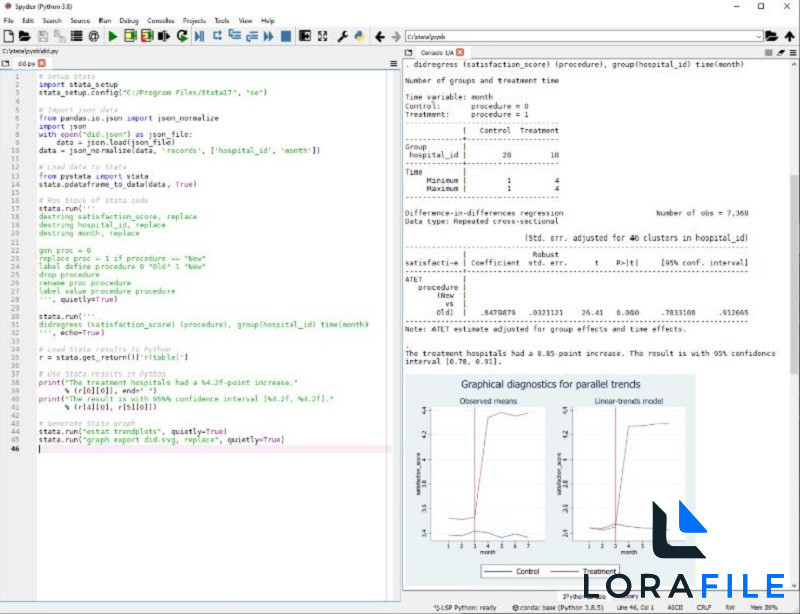Change to the parent directory up arrow

pos(789,37)
